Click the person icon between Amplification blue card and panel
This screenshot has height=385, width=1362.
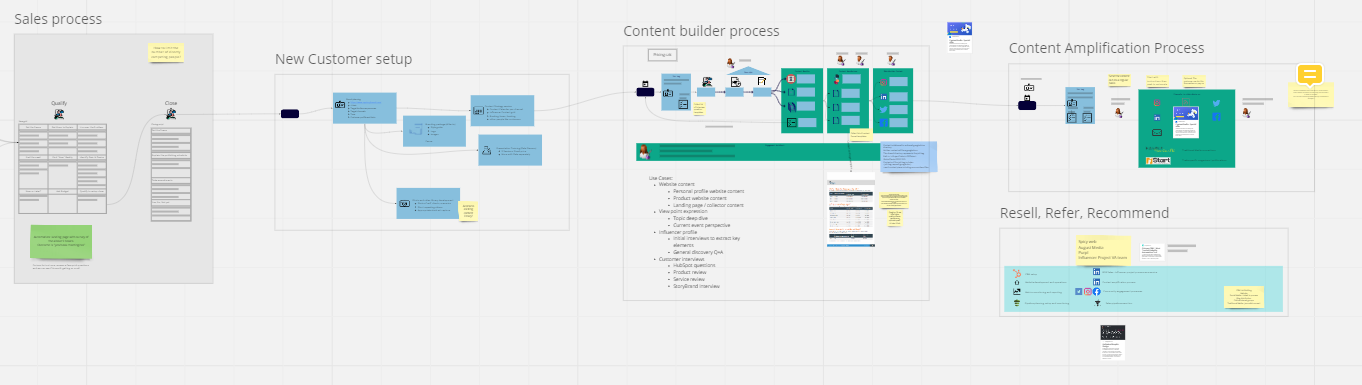click(1119, 114)
